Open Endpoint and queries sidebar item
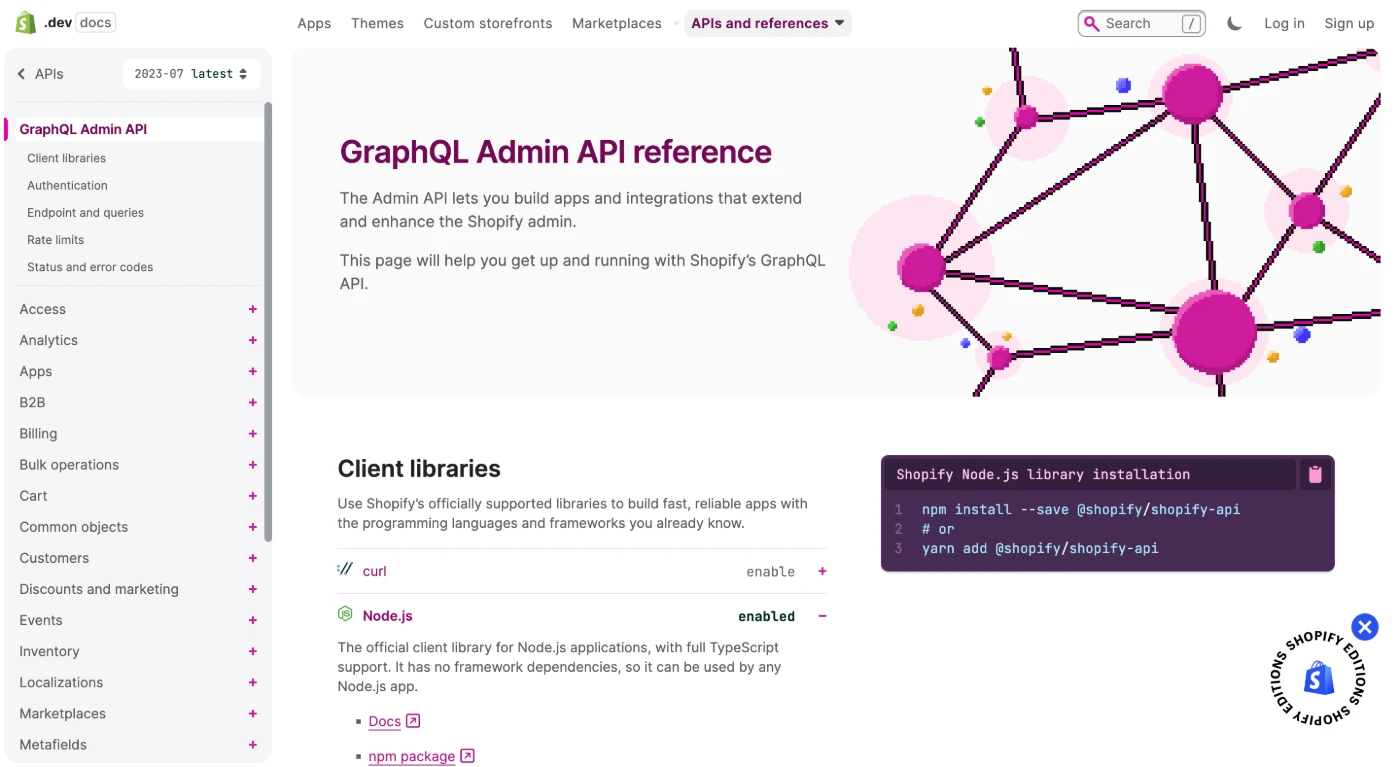 point(85,212)
